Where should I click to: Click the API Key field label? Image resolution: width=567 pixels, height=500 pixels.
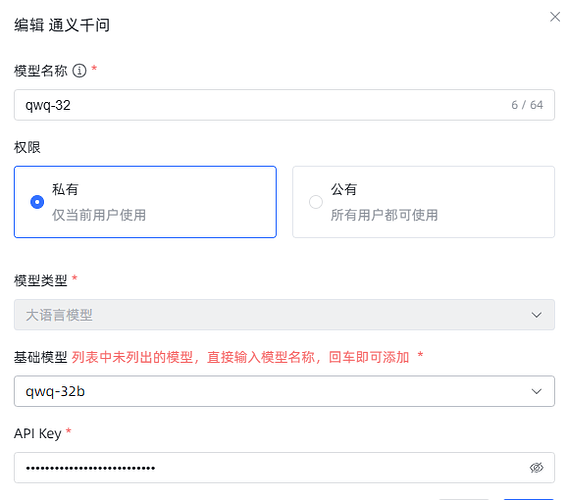(38, 433)
